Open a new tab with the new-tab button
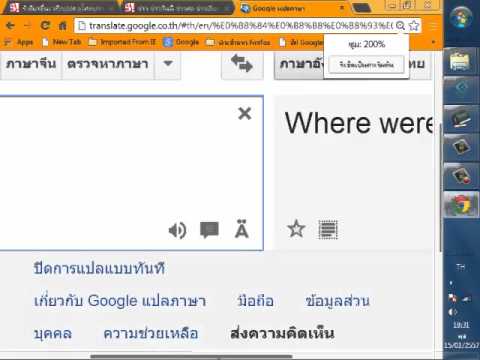480x360 pixels. pos(362,8)
